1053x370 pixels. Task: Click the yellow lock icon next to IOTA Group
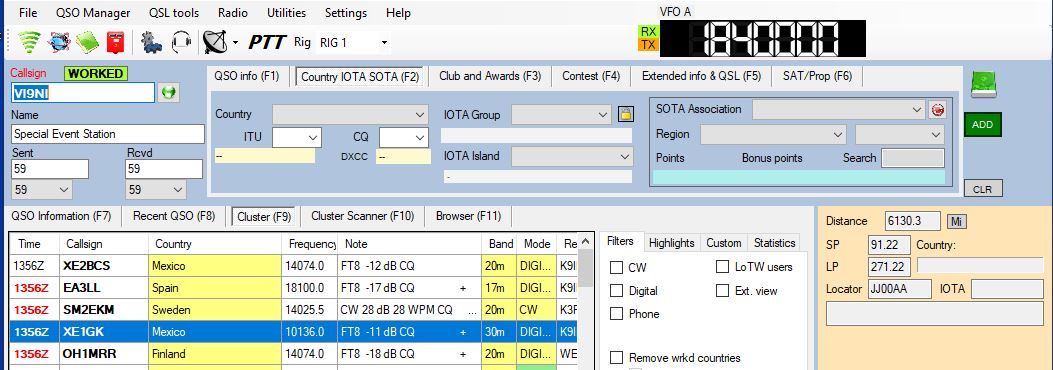tap(625, 114)
